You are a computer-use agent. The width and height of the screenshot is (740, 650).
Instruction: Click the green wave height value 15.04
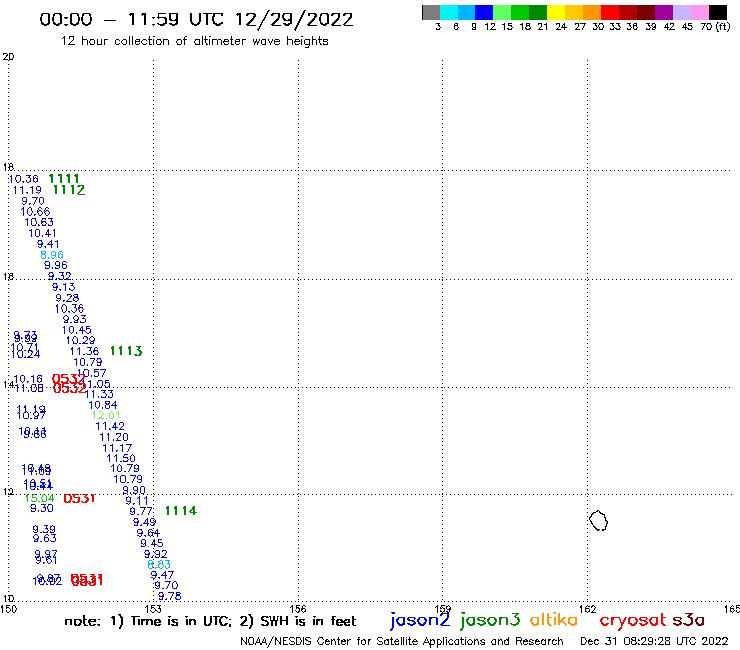[x=39, y=498]
